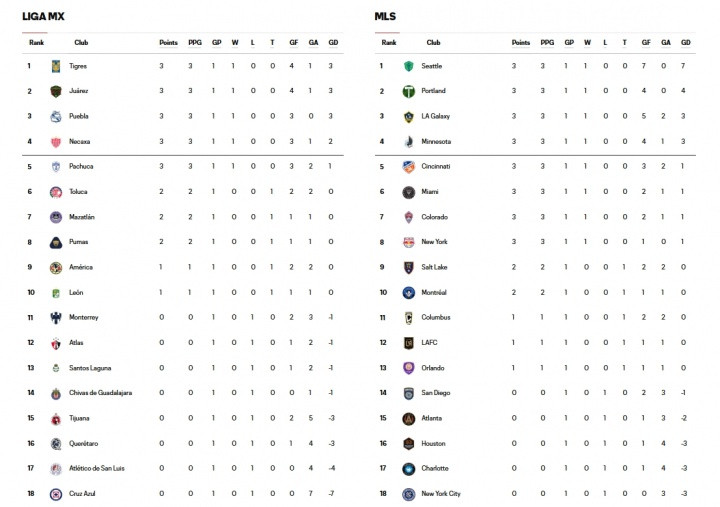Sort MLS table by GD column
The height and width of the screenshot is (507, 720).
686,42
